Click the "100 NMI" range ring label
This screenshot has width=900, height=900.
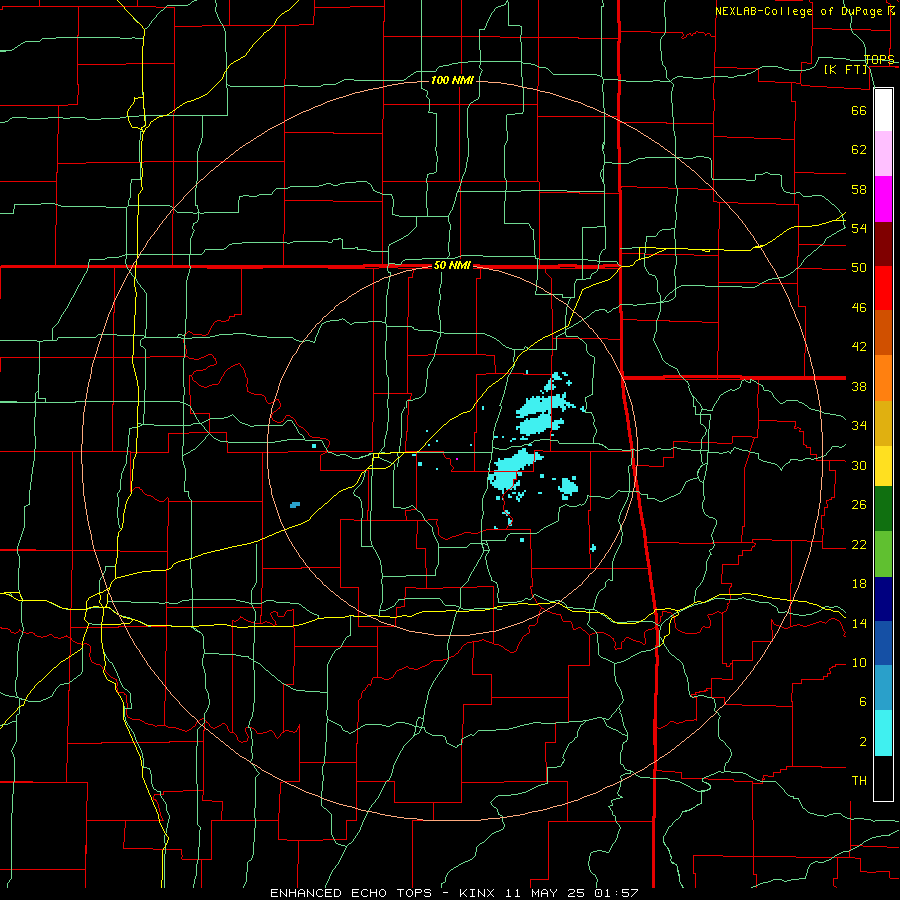point(452,80)
